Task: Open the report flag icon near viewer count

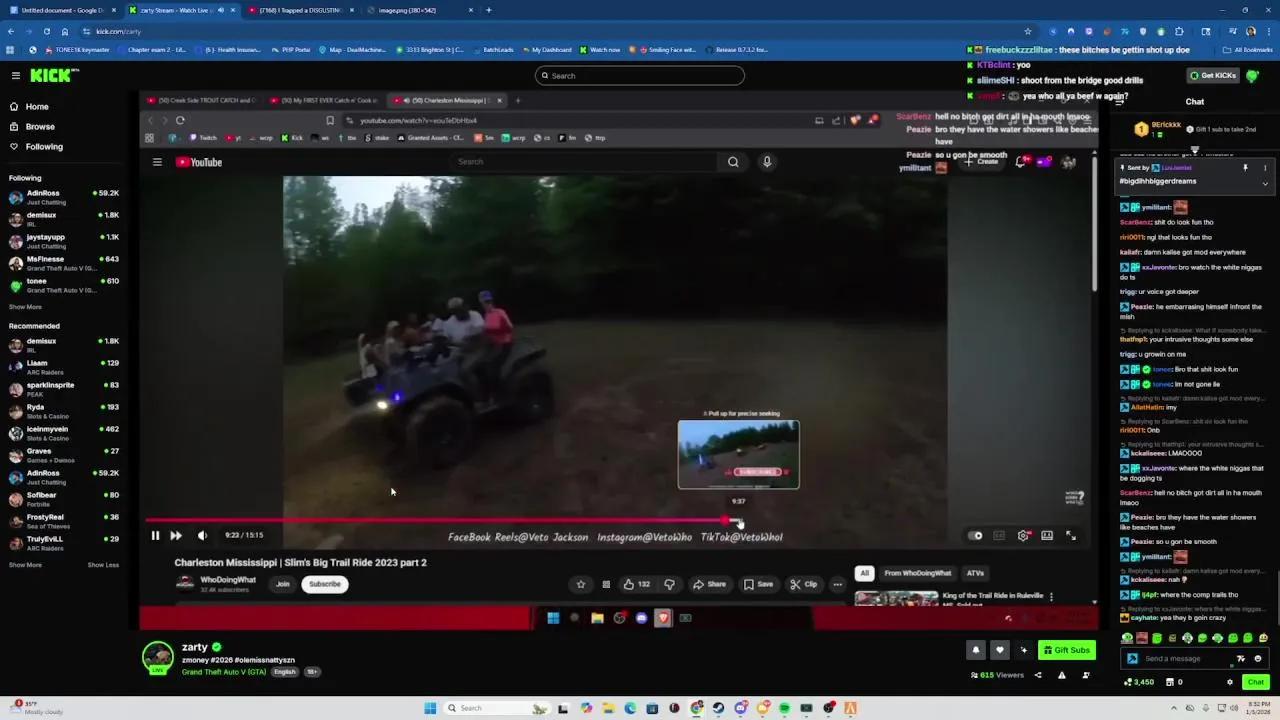Action: pos(1061,675)
